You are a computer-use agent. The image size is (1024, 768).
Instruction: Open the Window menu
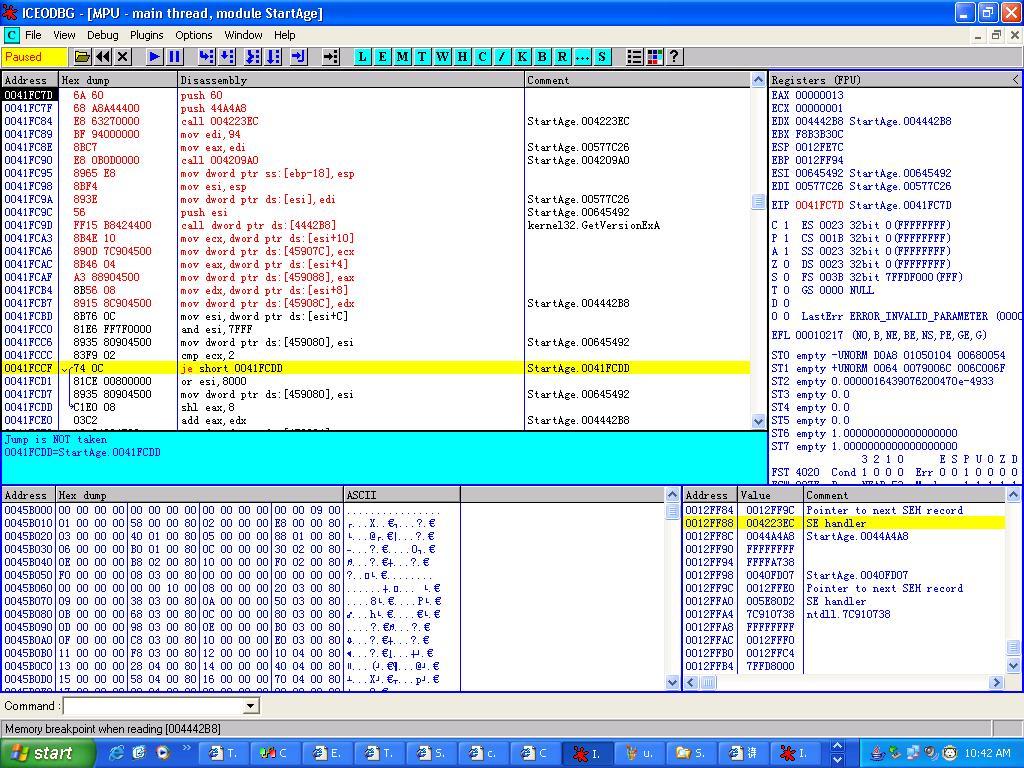click(243, 35)
